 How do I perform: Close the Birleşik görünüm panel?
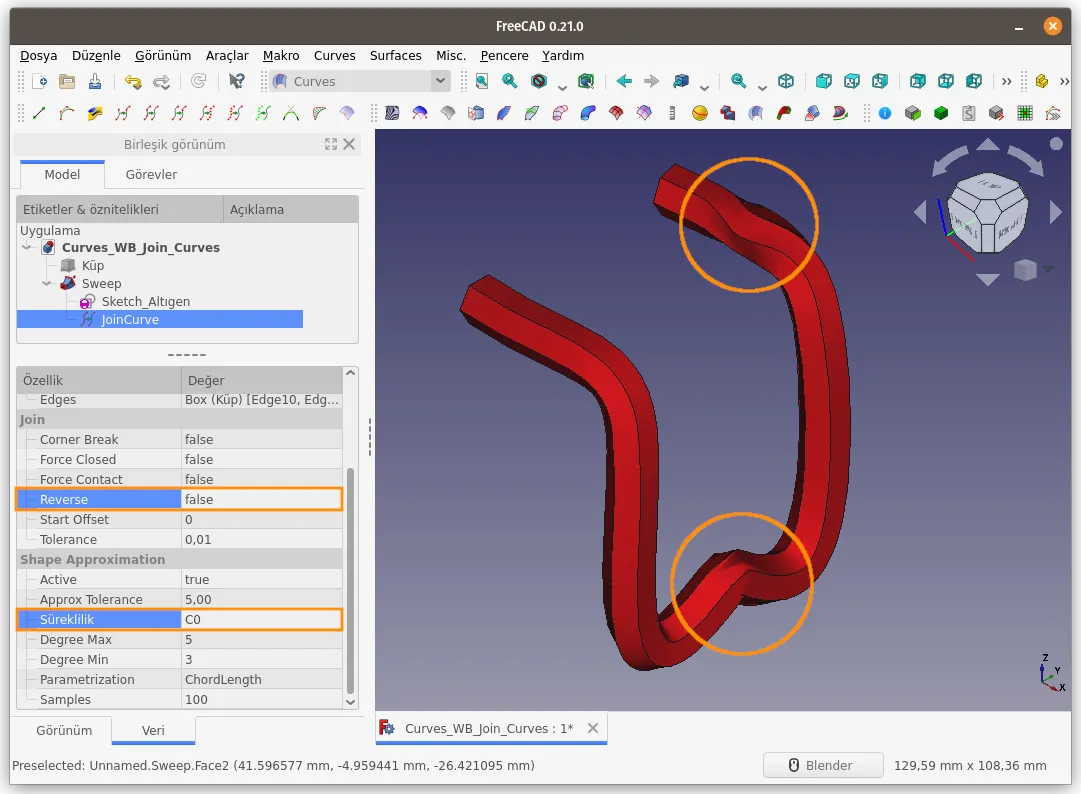click(349, 144)
